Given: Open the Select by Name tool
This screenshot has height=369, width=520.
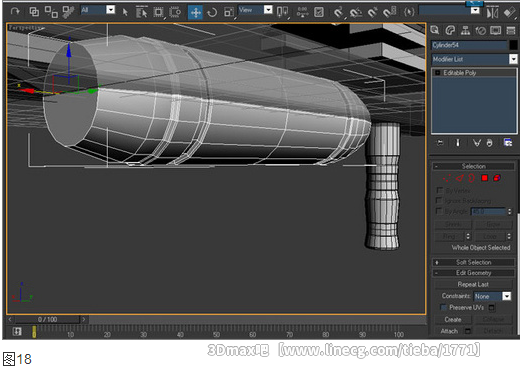Looking at the screenshot, I should click(142, 12).
